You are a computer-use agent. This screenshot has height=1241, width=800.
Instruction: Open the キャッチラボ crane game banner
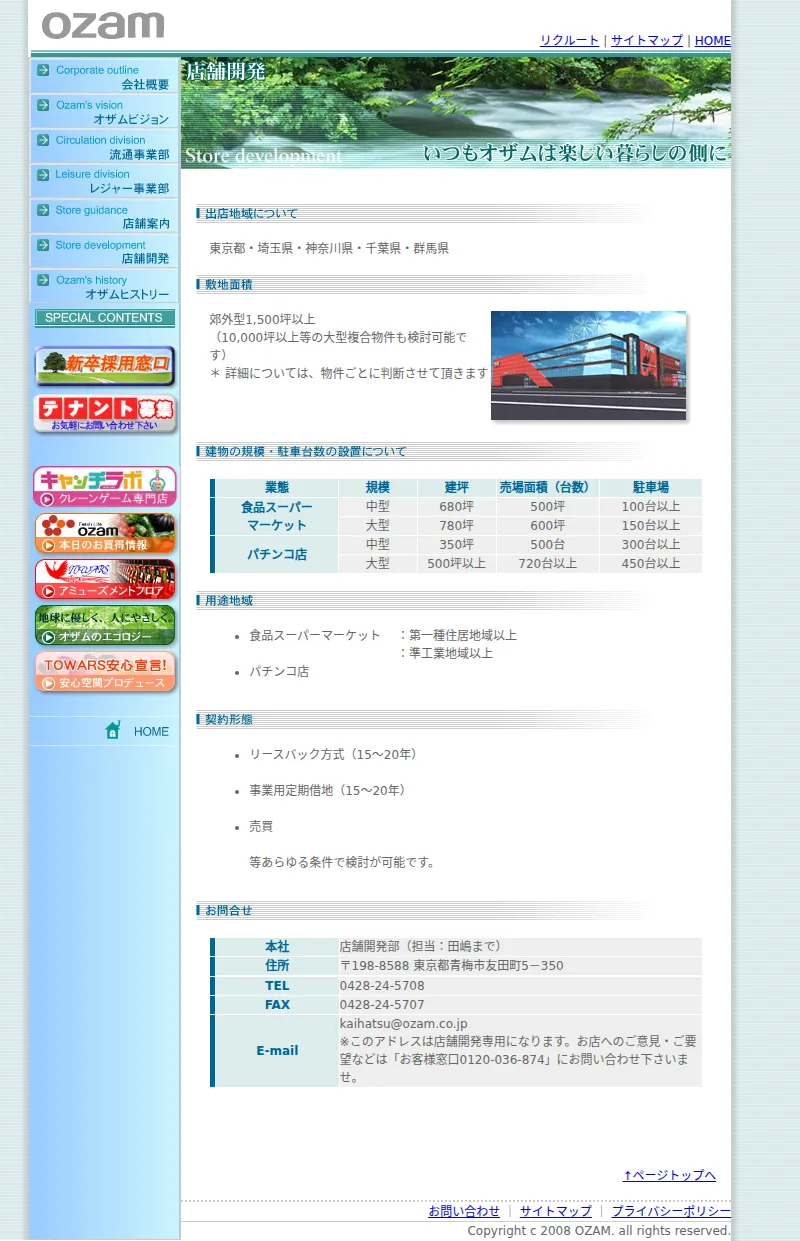[x=105, y=486]
